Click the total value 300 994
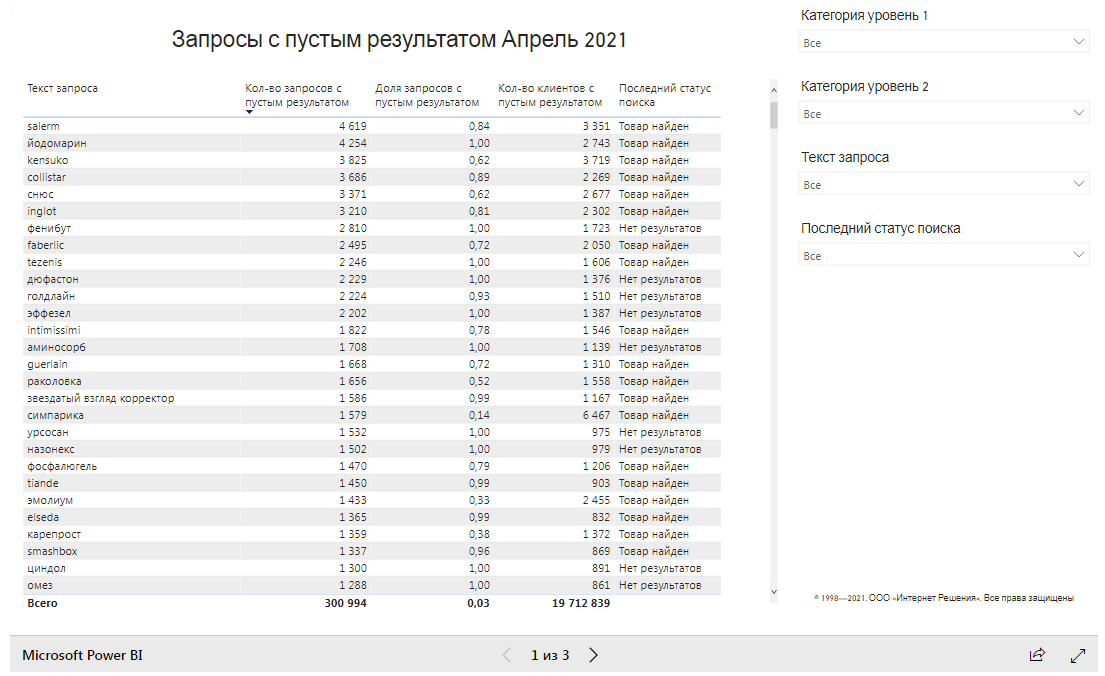This screenshot has width=1105, height=676. pyautogui.click(x=345, y=603)
